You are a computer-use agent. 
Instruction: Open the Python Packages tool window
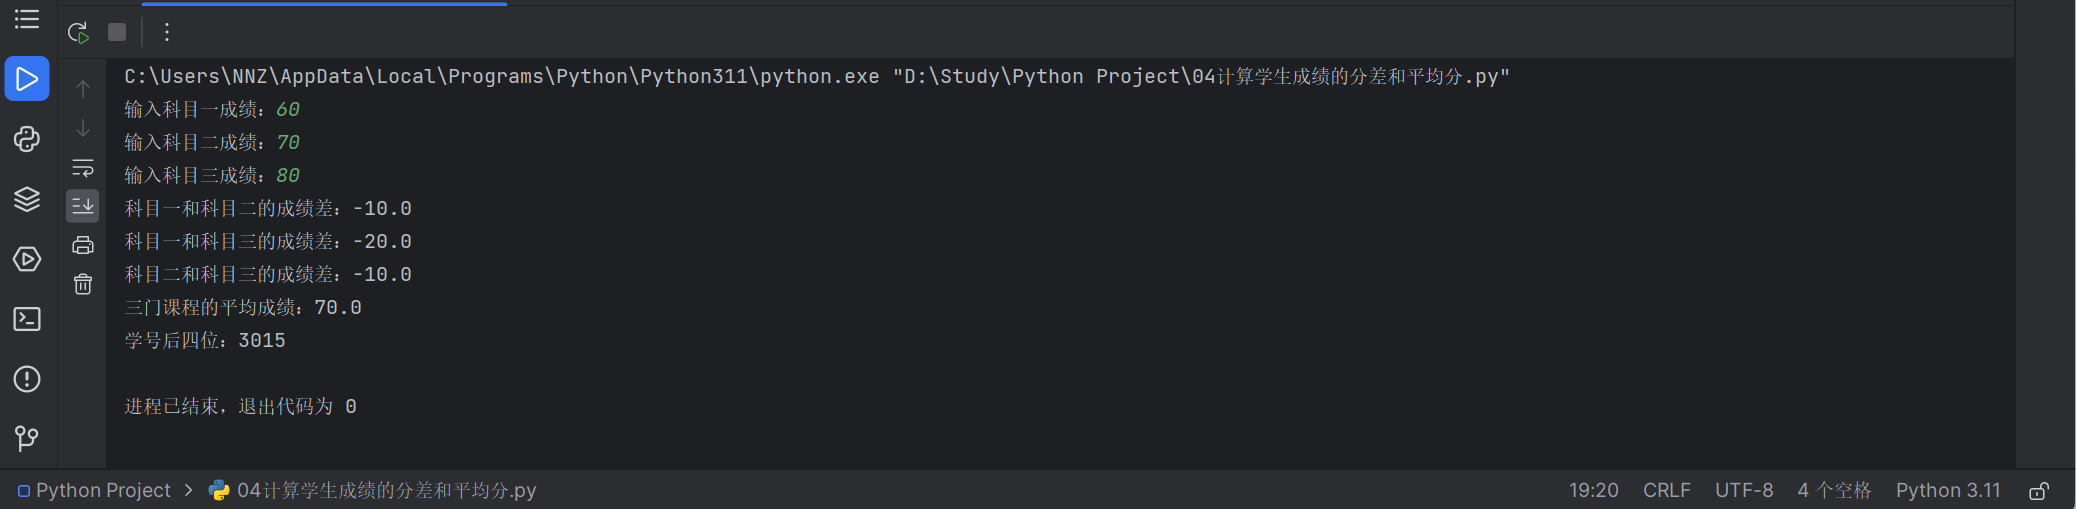click(27, 139)
